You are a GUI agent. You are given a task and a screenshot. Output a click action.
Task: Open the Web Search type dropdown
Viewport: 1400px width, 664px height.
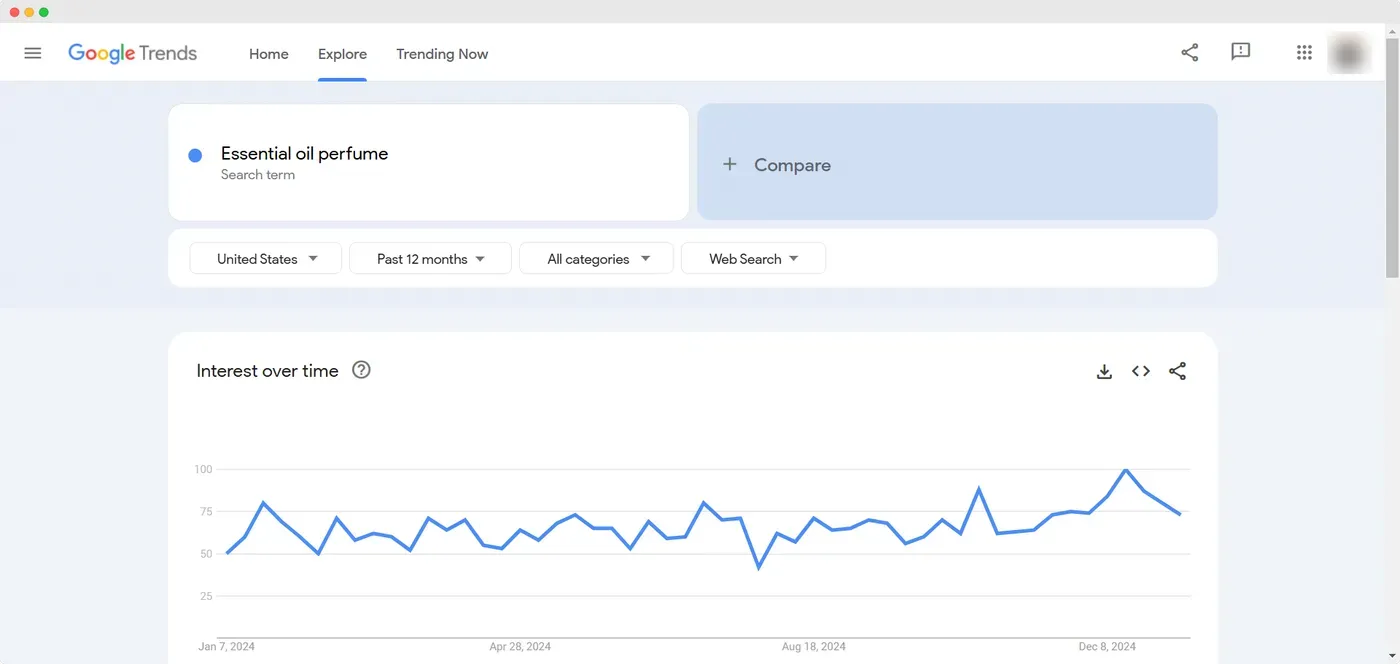click(753, 258)
